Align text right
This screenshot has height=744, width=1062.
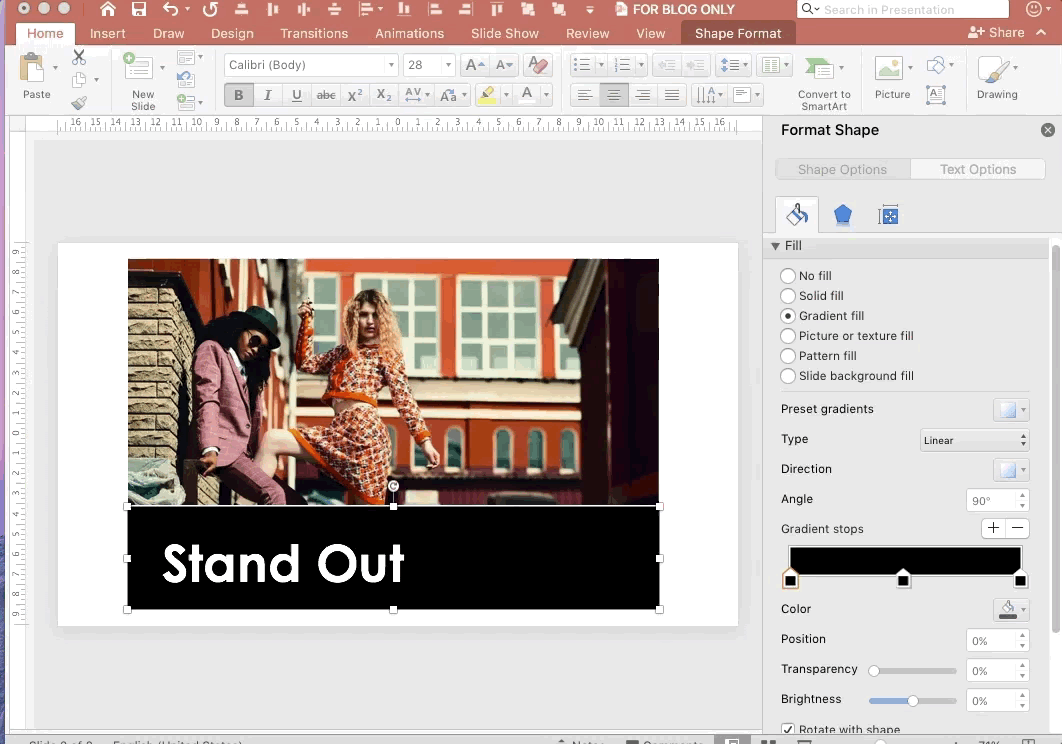click(643, 95)
